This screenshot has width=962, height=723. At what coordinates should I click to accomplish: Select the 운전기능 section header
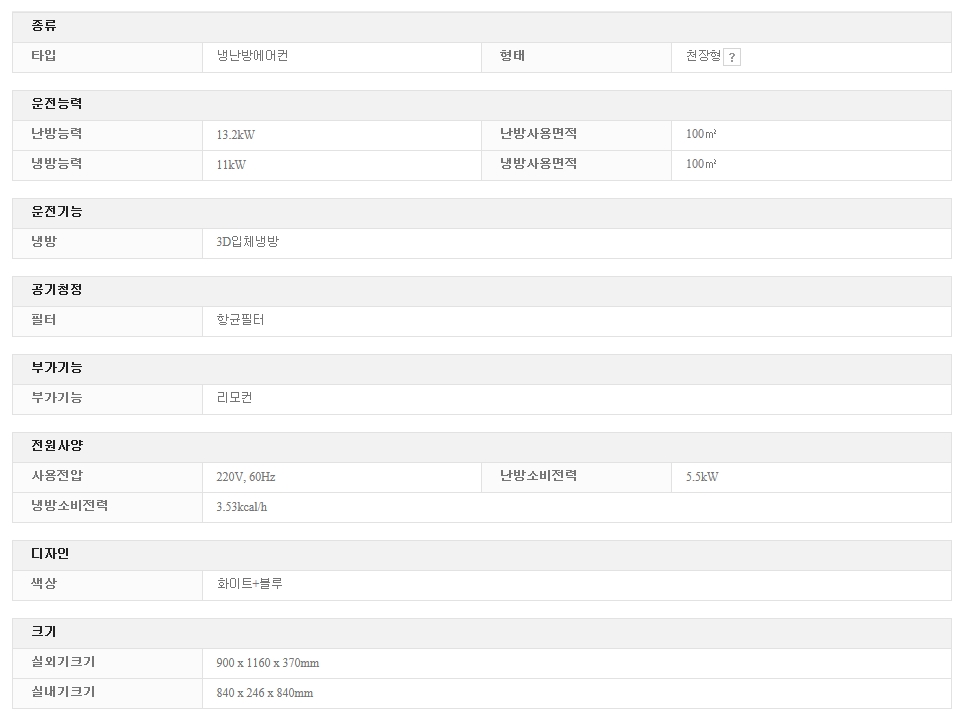coord(57,212)
